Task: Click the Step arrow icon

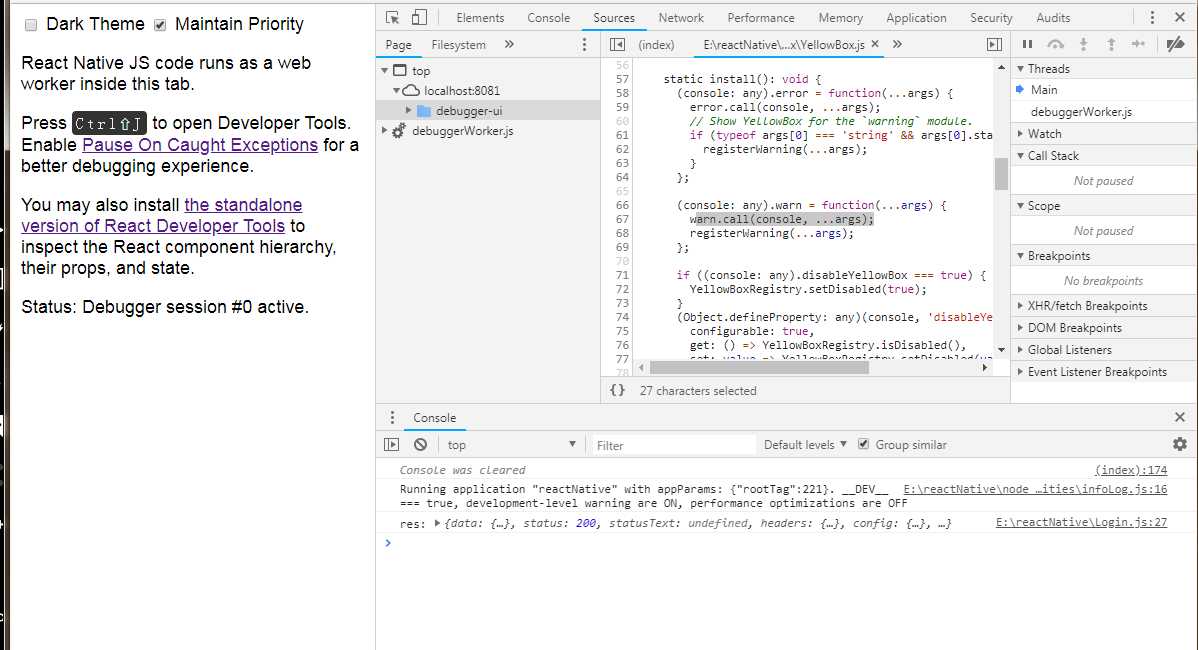Action: 1138,44
